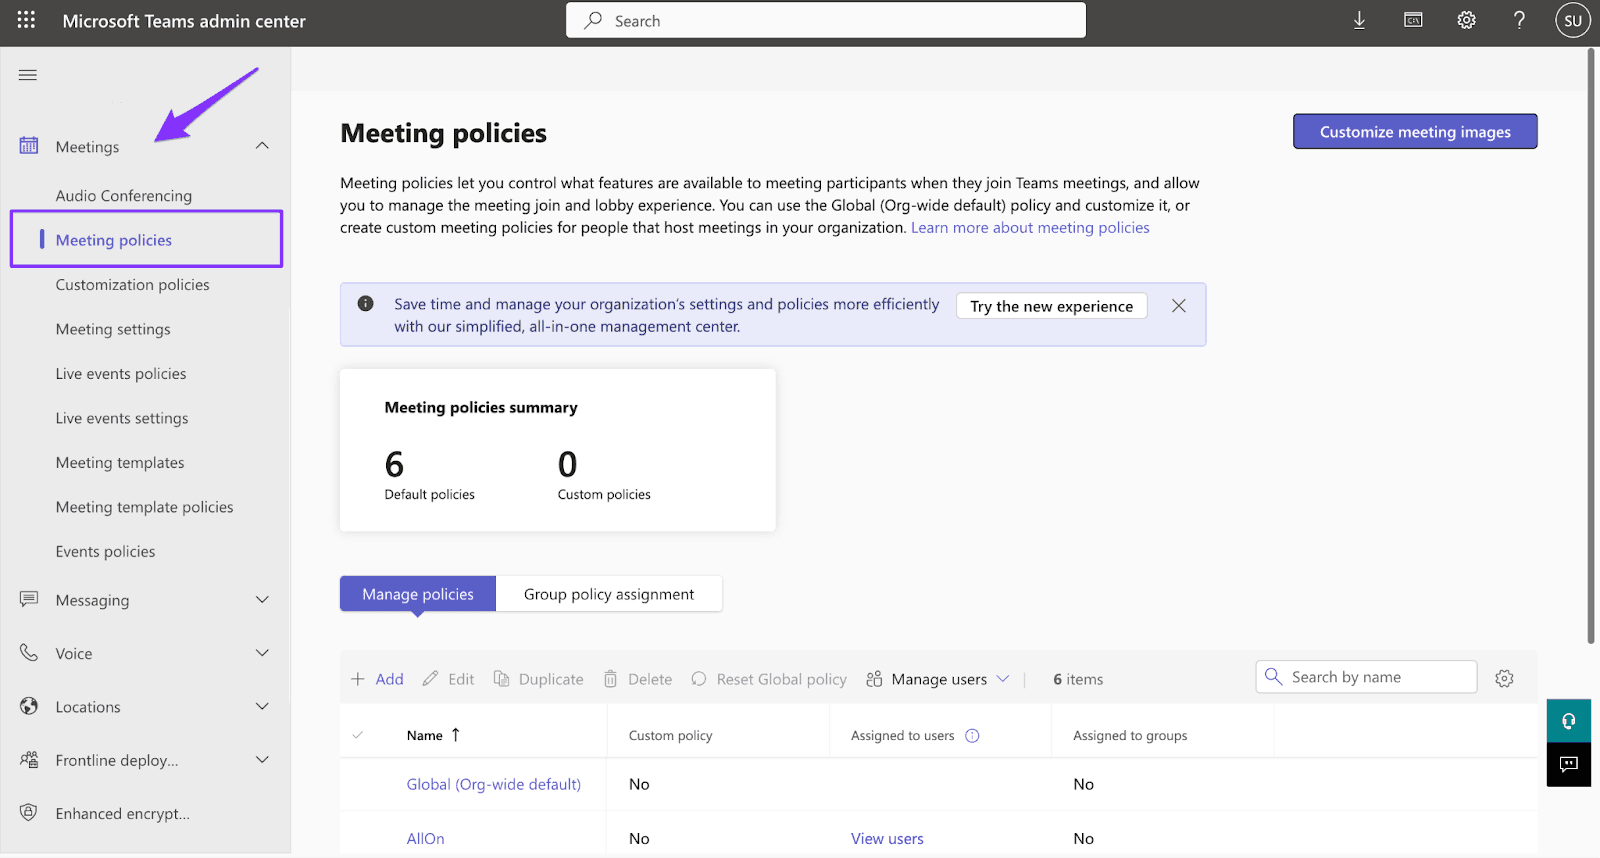1600x858 pixels.
Task: Open Help question mark icon
Action: (x=1519, y=20)
